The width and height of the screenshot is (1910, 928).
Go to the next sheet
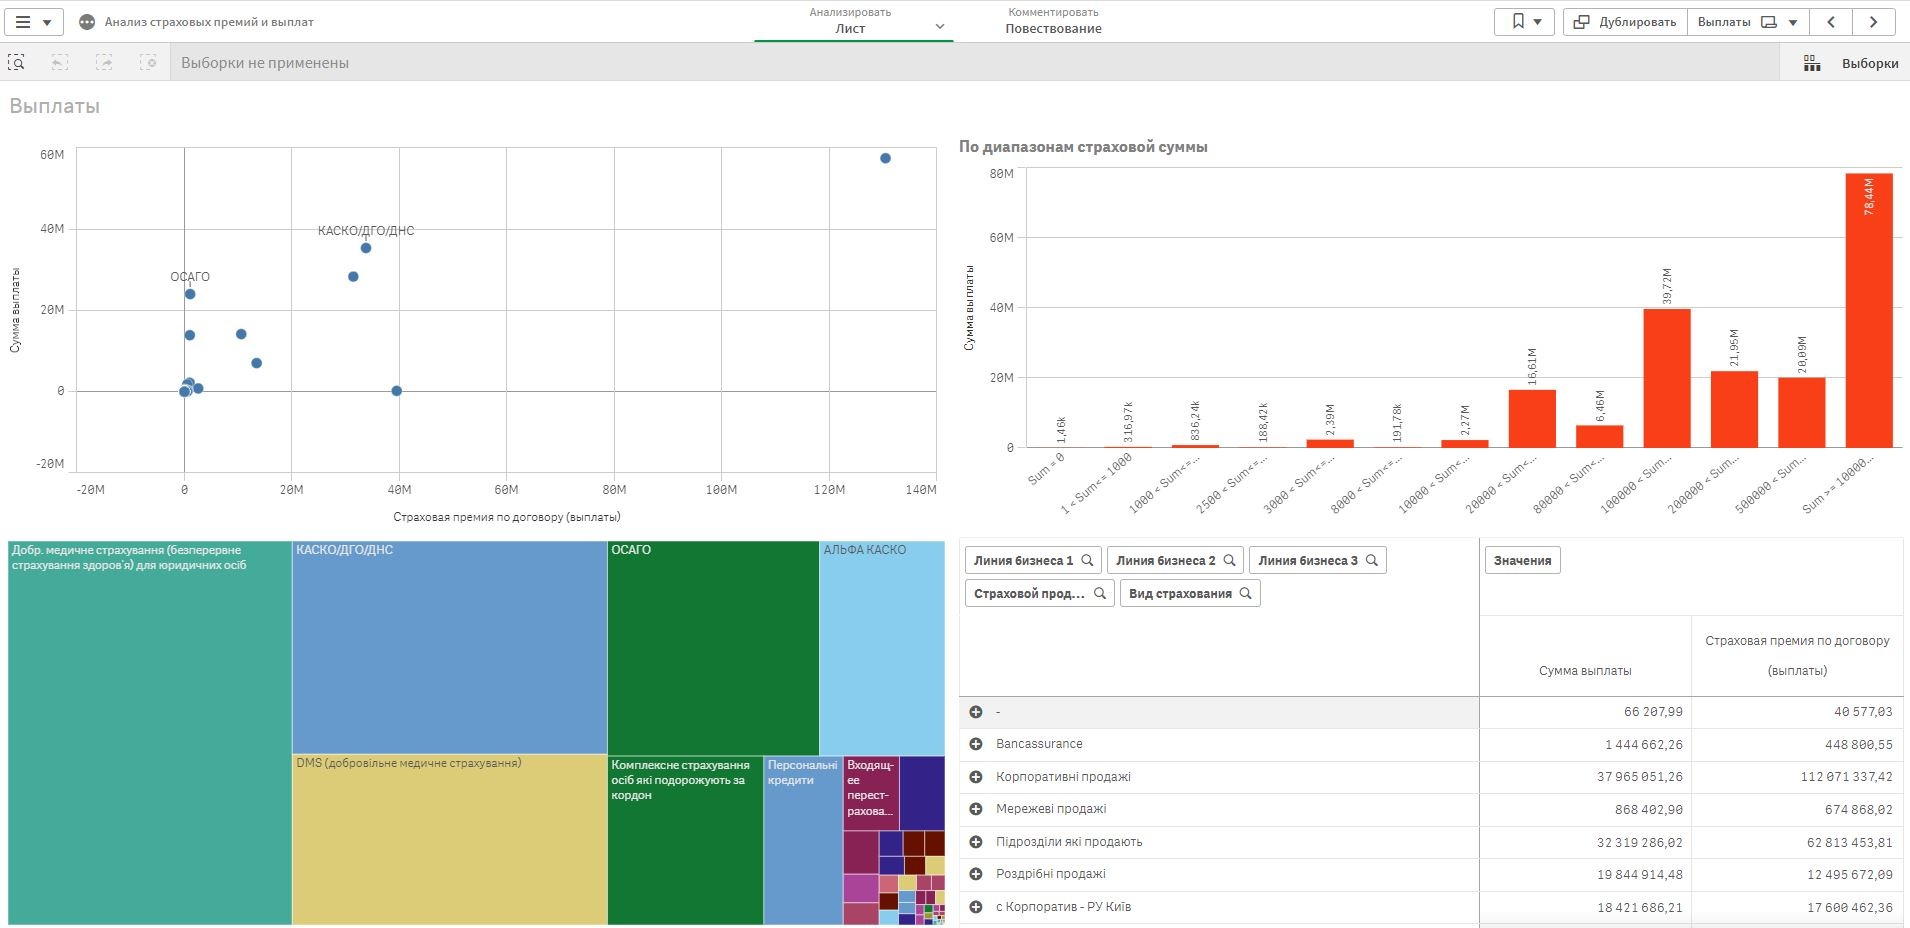pyautogui.click(x=1873, y=22)
